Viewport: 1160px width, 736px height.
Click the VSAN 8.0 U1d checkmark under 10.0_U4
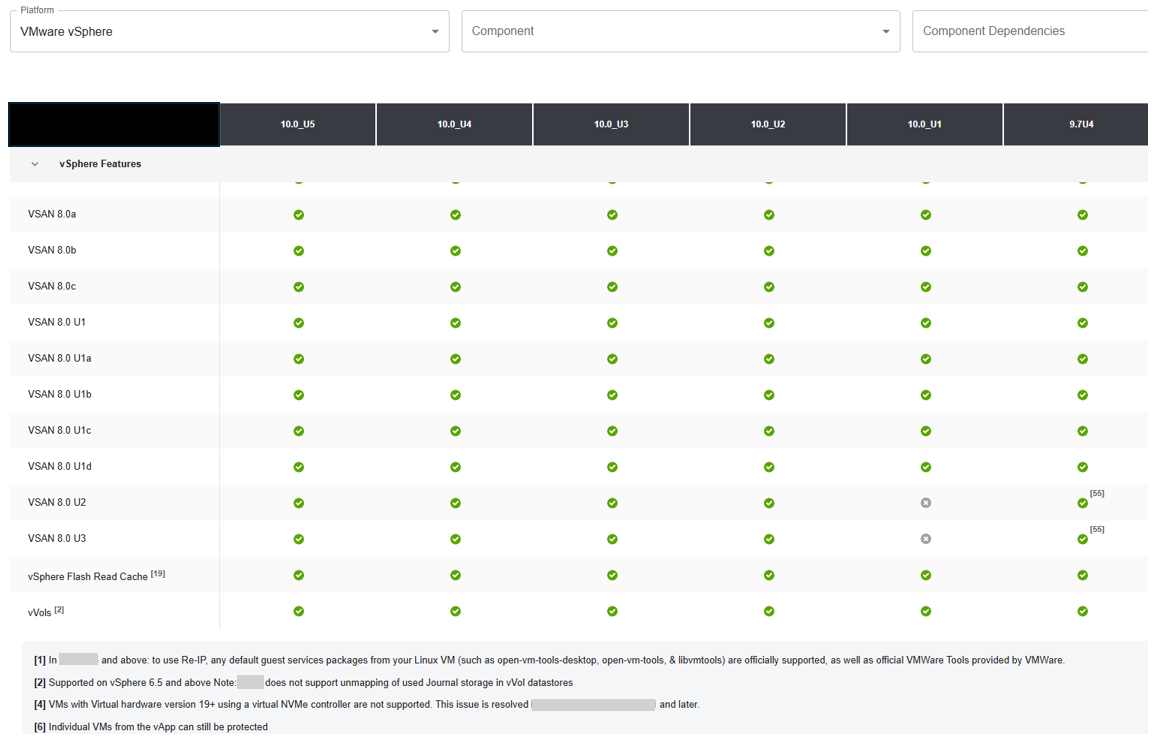456,467
